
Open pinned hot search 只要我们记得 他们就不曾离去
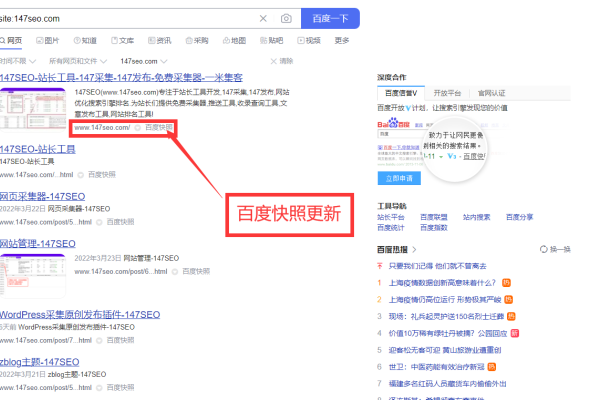tap(437, 266)
